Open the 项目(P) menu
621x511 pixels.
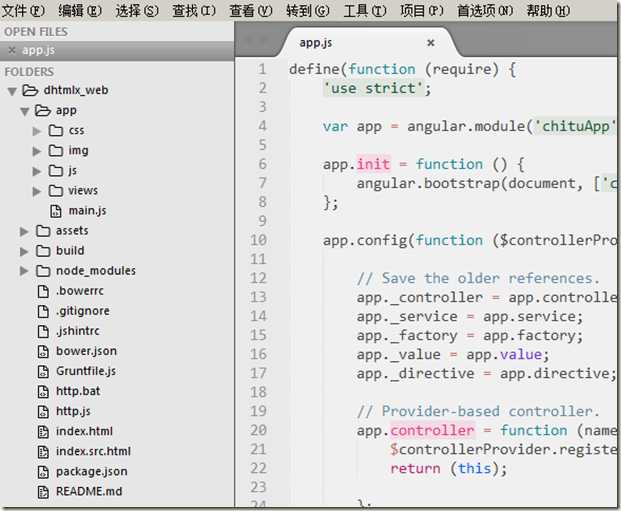pos(422,11)
